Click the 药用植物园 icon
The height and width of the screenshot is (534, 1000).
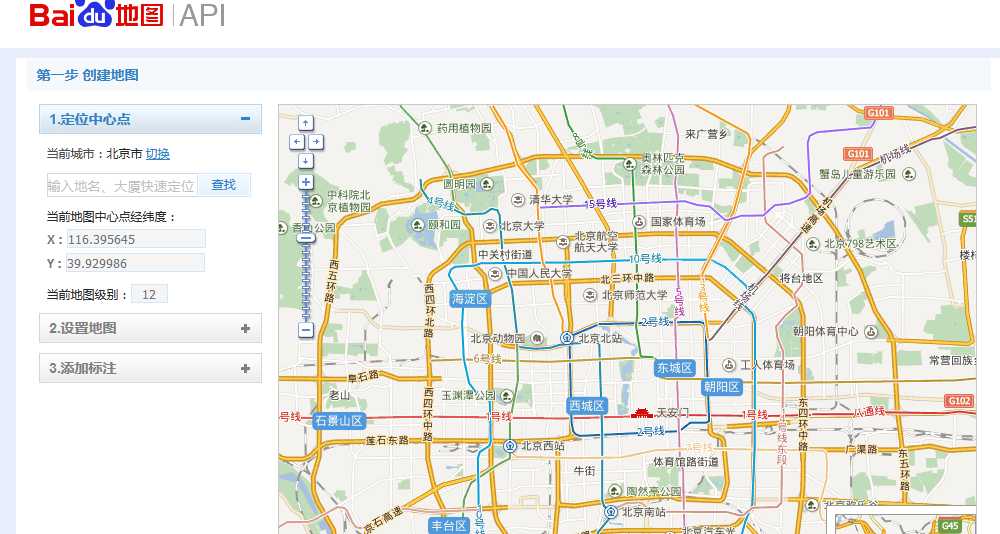425,128
